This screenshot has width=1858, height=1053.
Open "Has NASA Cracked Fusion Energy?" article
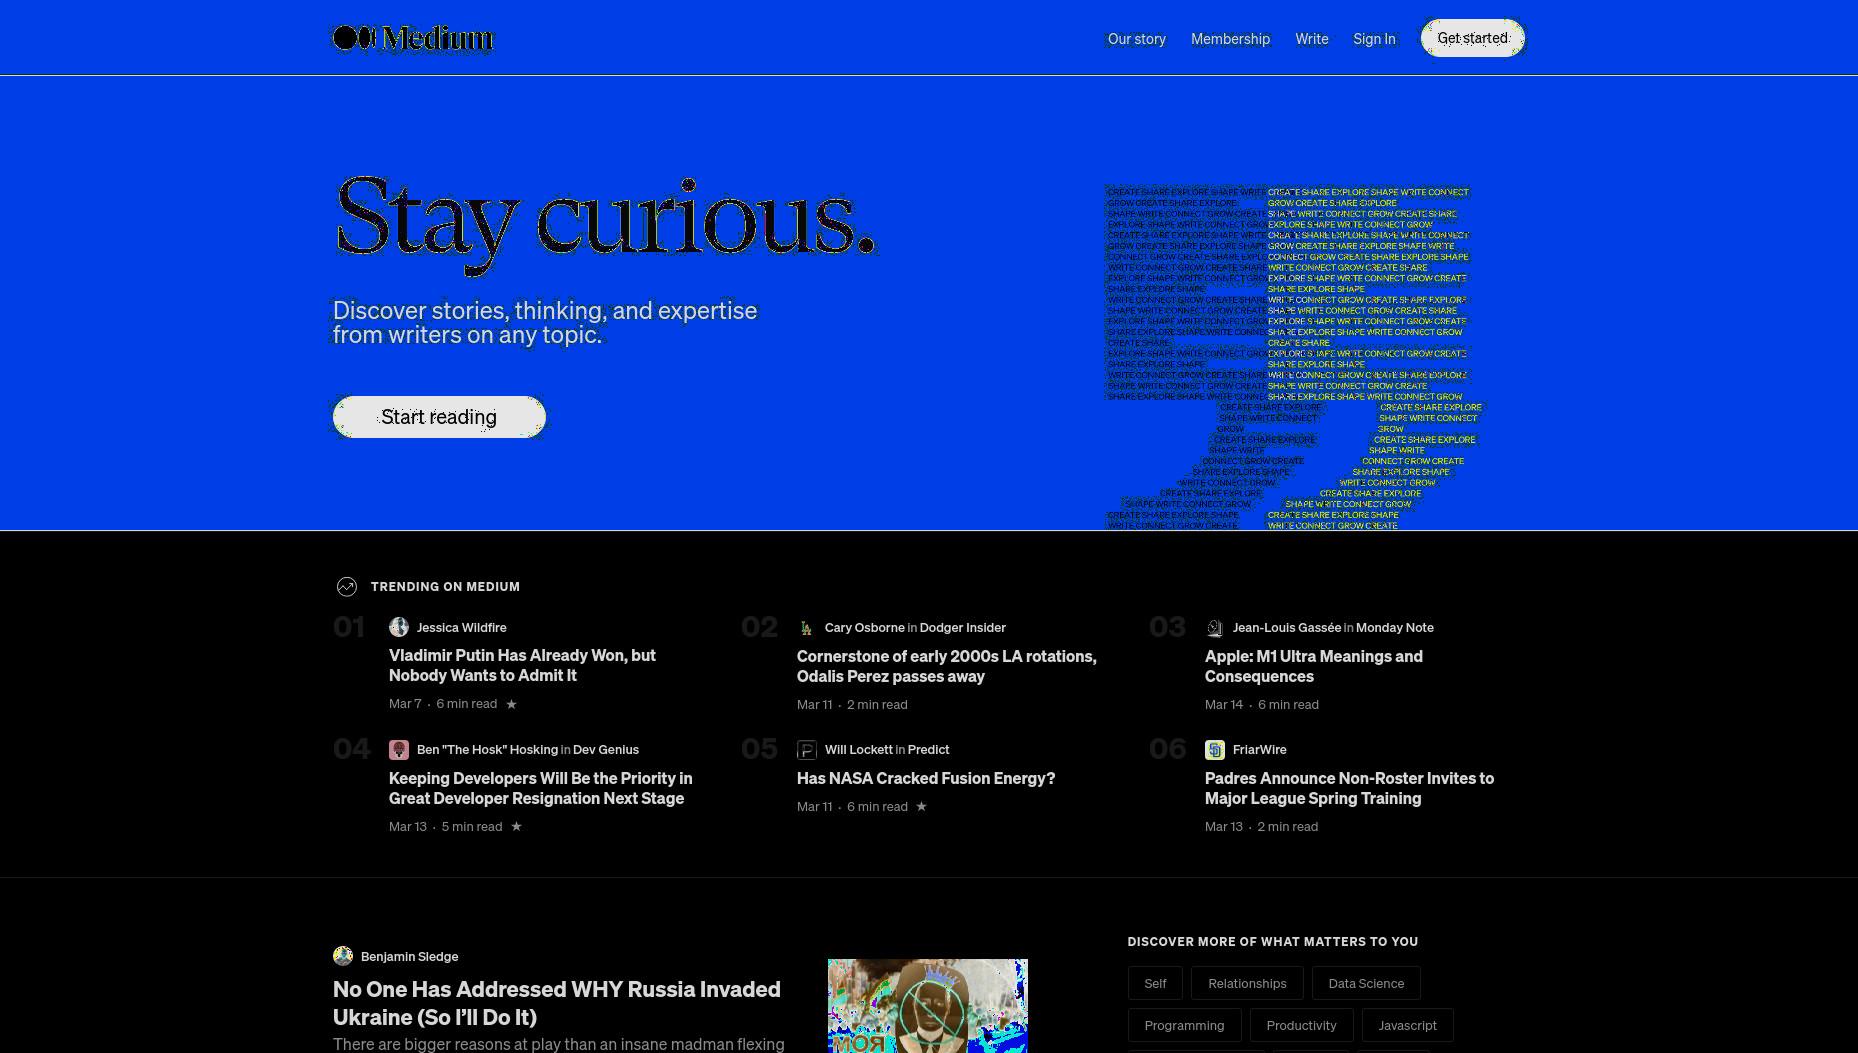pos(926,778)
